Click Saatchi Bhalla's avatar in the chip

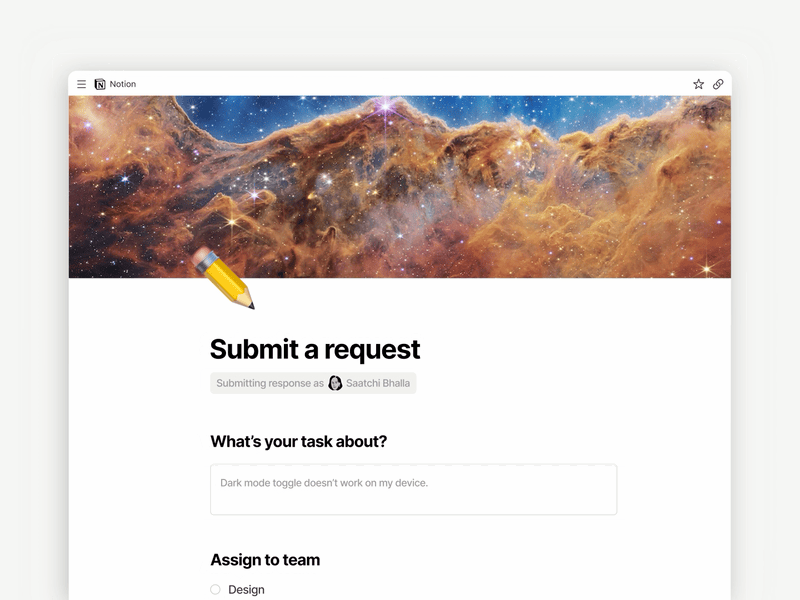(x=332, y=383)
